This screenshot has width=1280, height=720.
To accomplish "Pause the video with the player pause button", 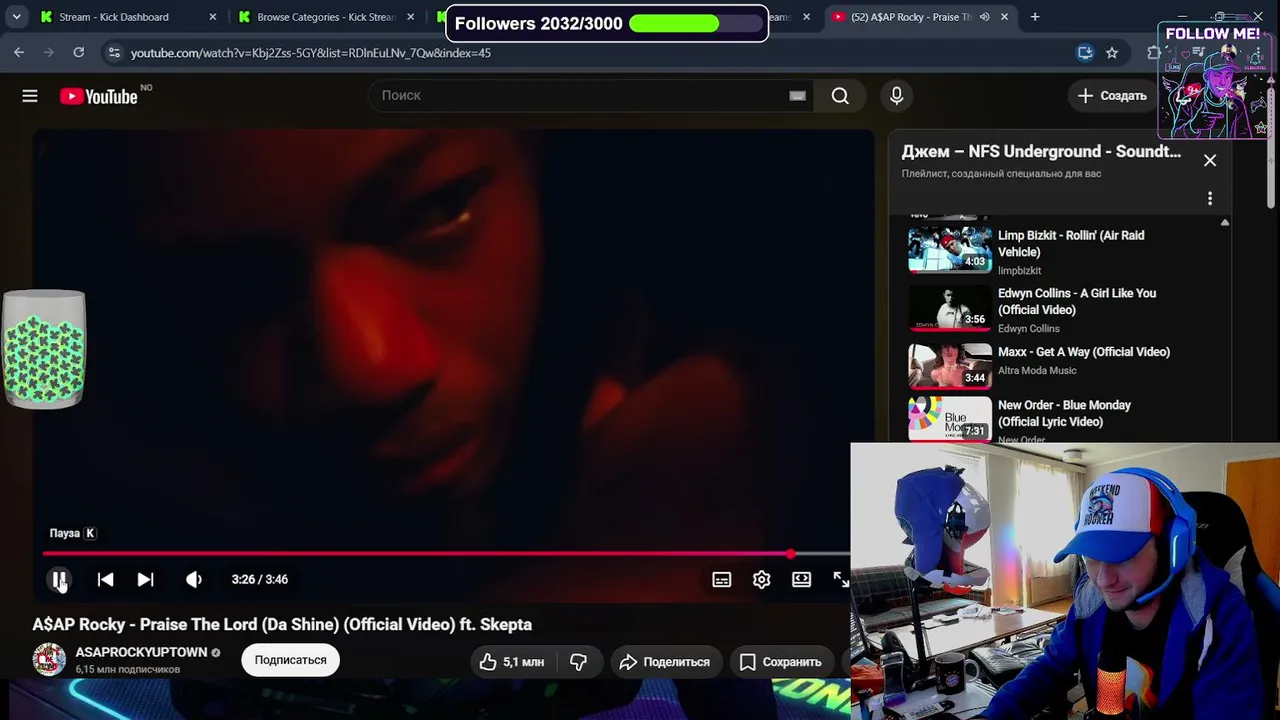I will point(59,579).
